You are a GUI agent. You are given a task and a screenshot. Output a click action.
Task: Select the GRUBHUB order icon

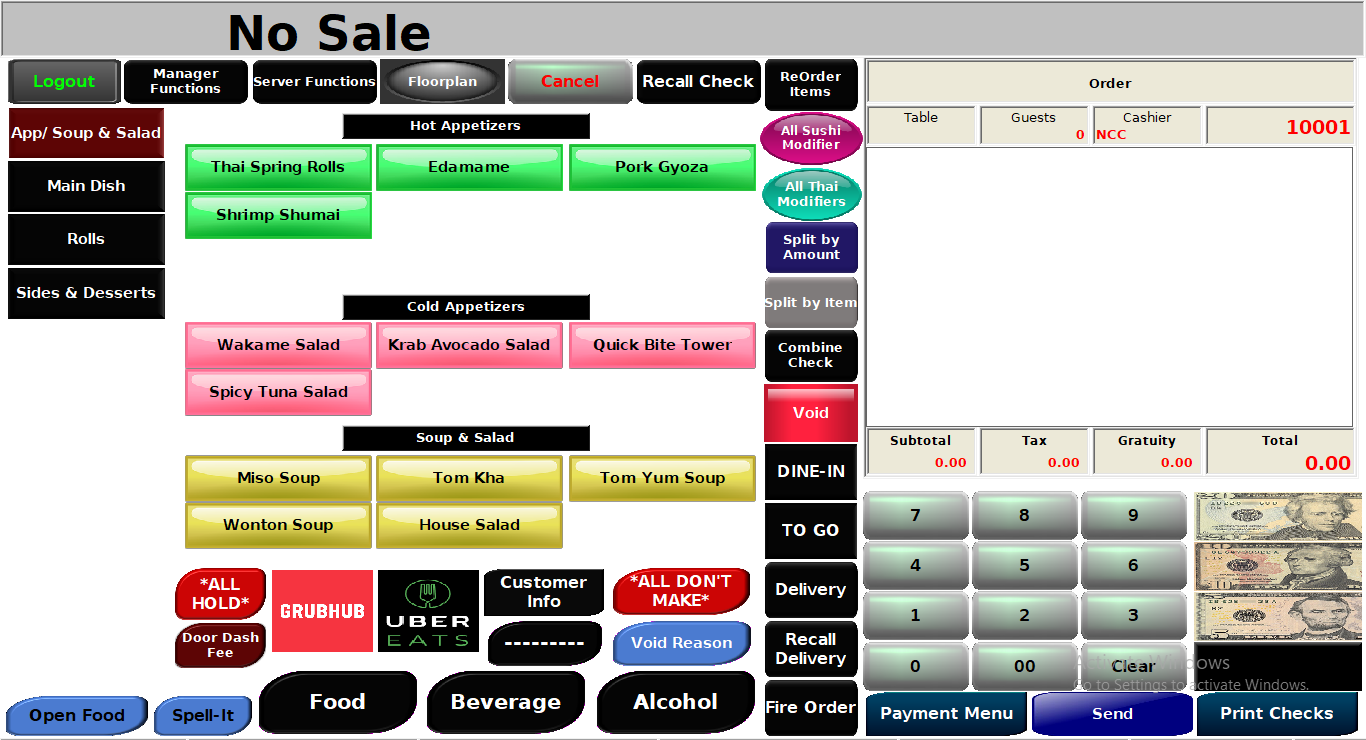point(321,610)
